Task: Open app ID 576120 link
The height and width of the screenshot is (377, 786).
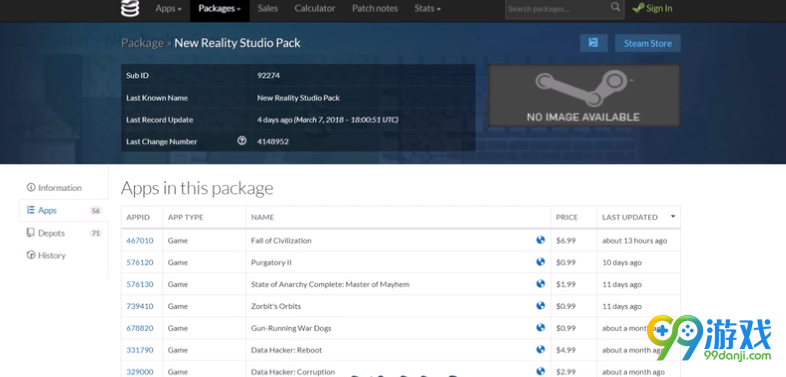Action: 140,262
